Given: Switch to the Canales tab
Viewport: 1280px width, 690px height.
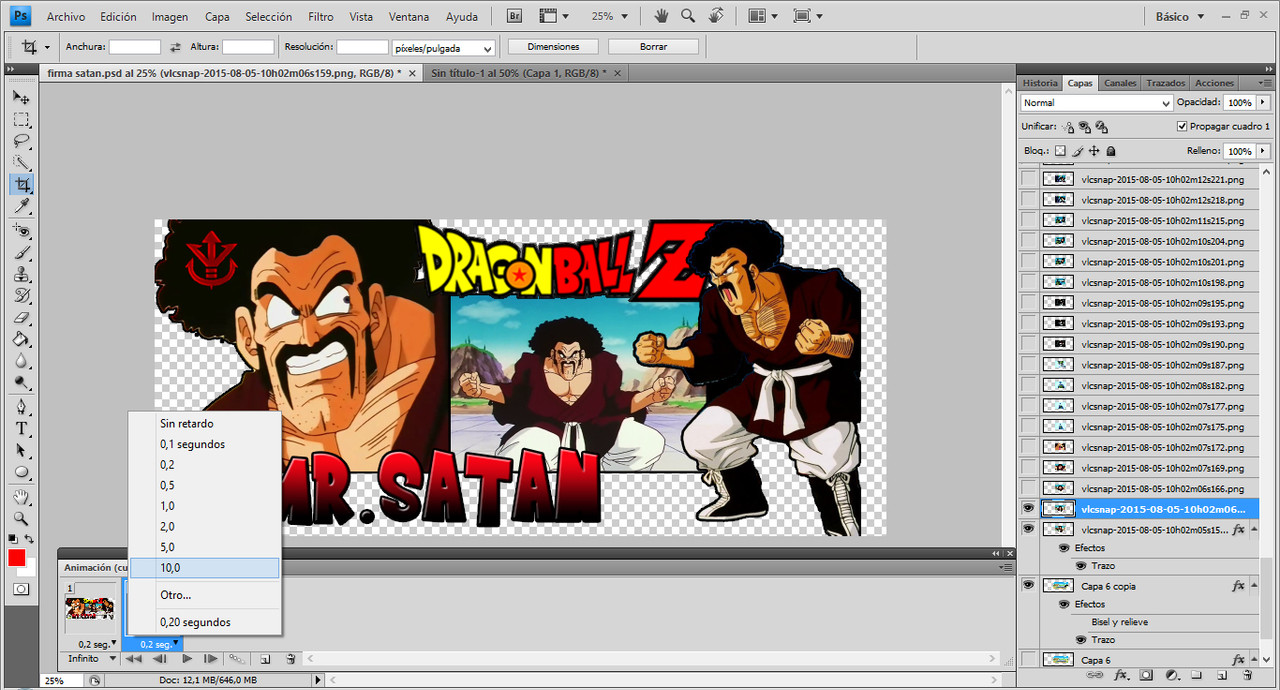Looking at the screenshot, I should click(1120, 83).
